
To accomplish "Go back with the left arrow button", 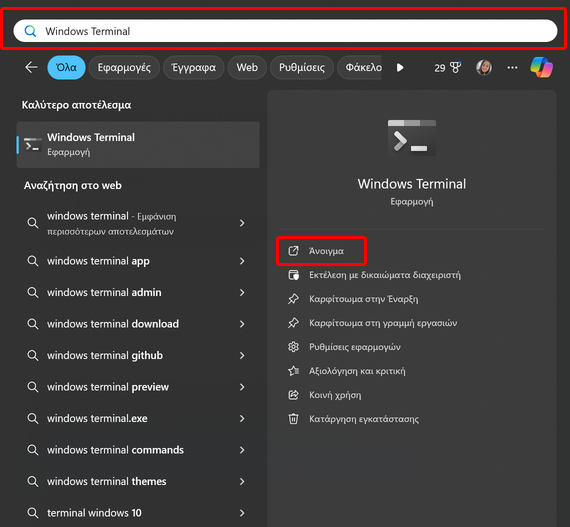I will tap(32, 67).
